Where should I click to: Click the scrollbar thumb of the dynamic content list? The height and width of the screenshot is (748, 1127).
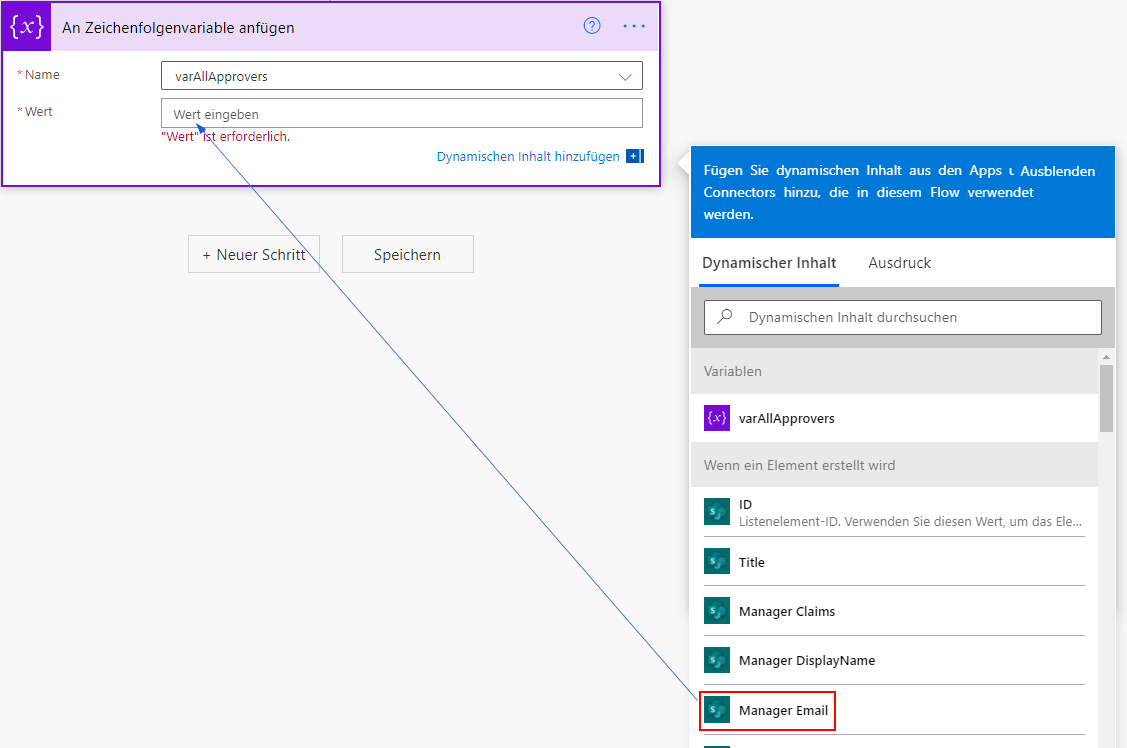click(1106, 399)
